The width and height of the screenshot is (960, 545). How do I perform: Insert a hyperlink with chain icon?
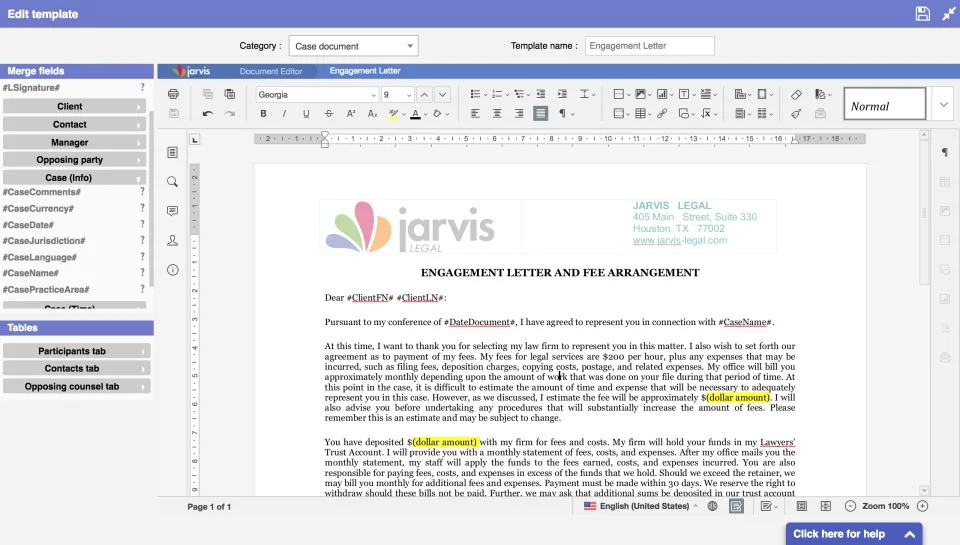pos(662,114)
